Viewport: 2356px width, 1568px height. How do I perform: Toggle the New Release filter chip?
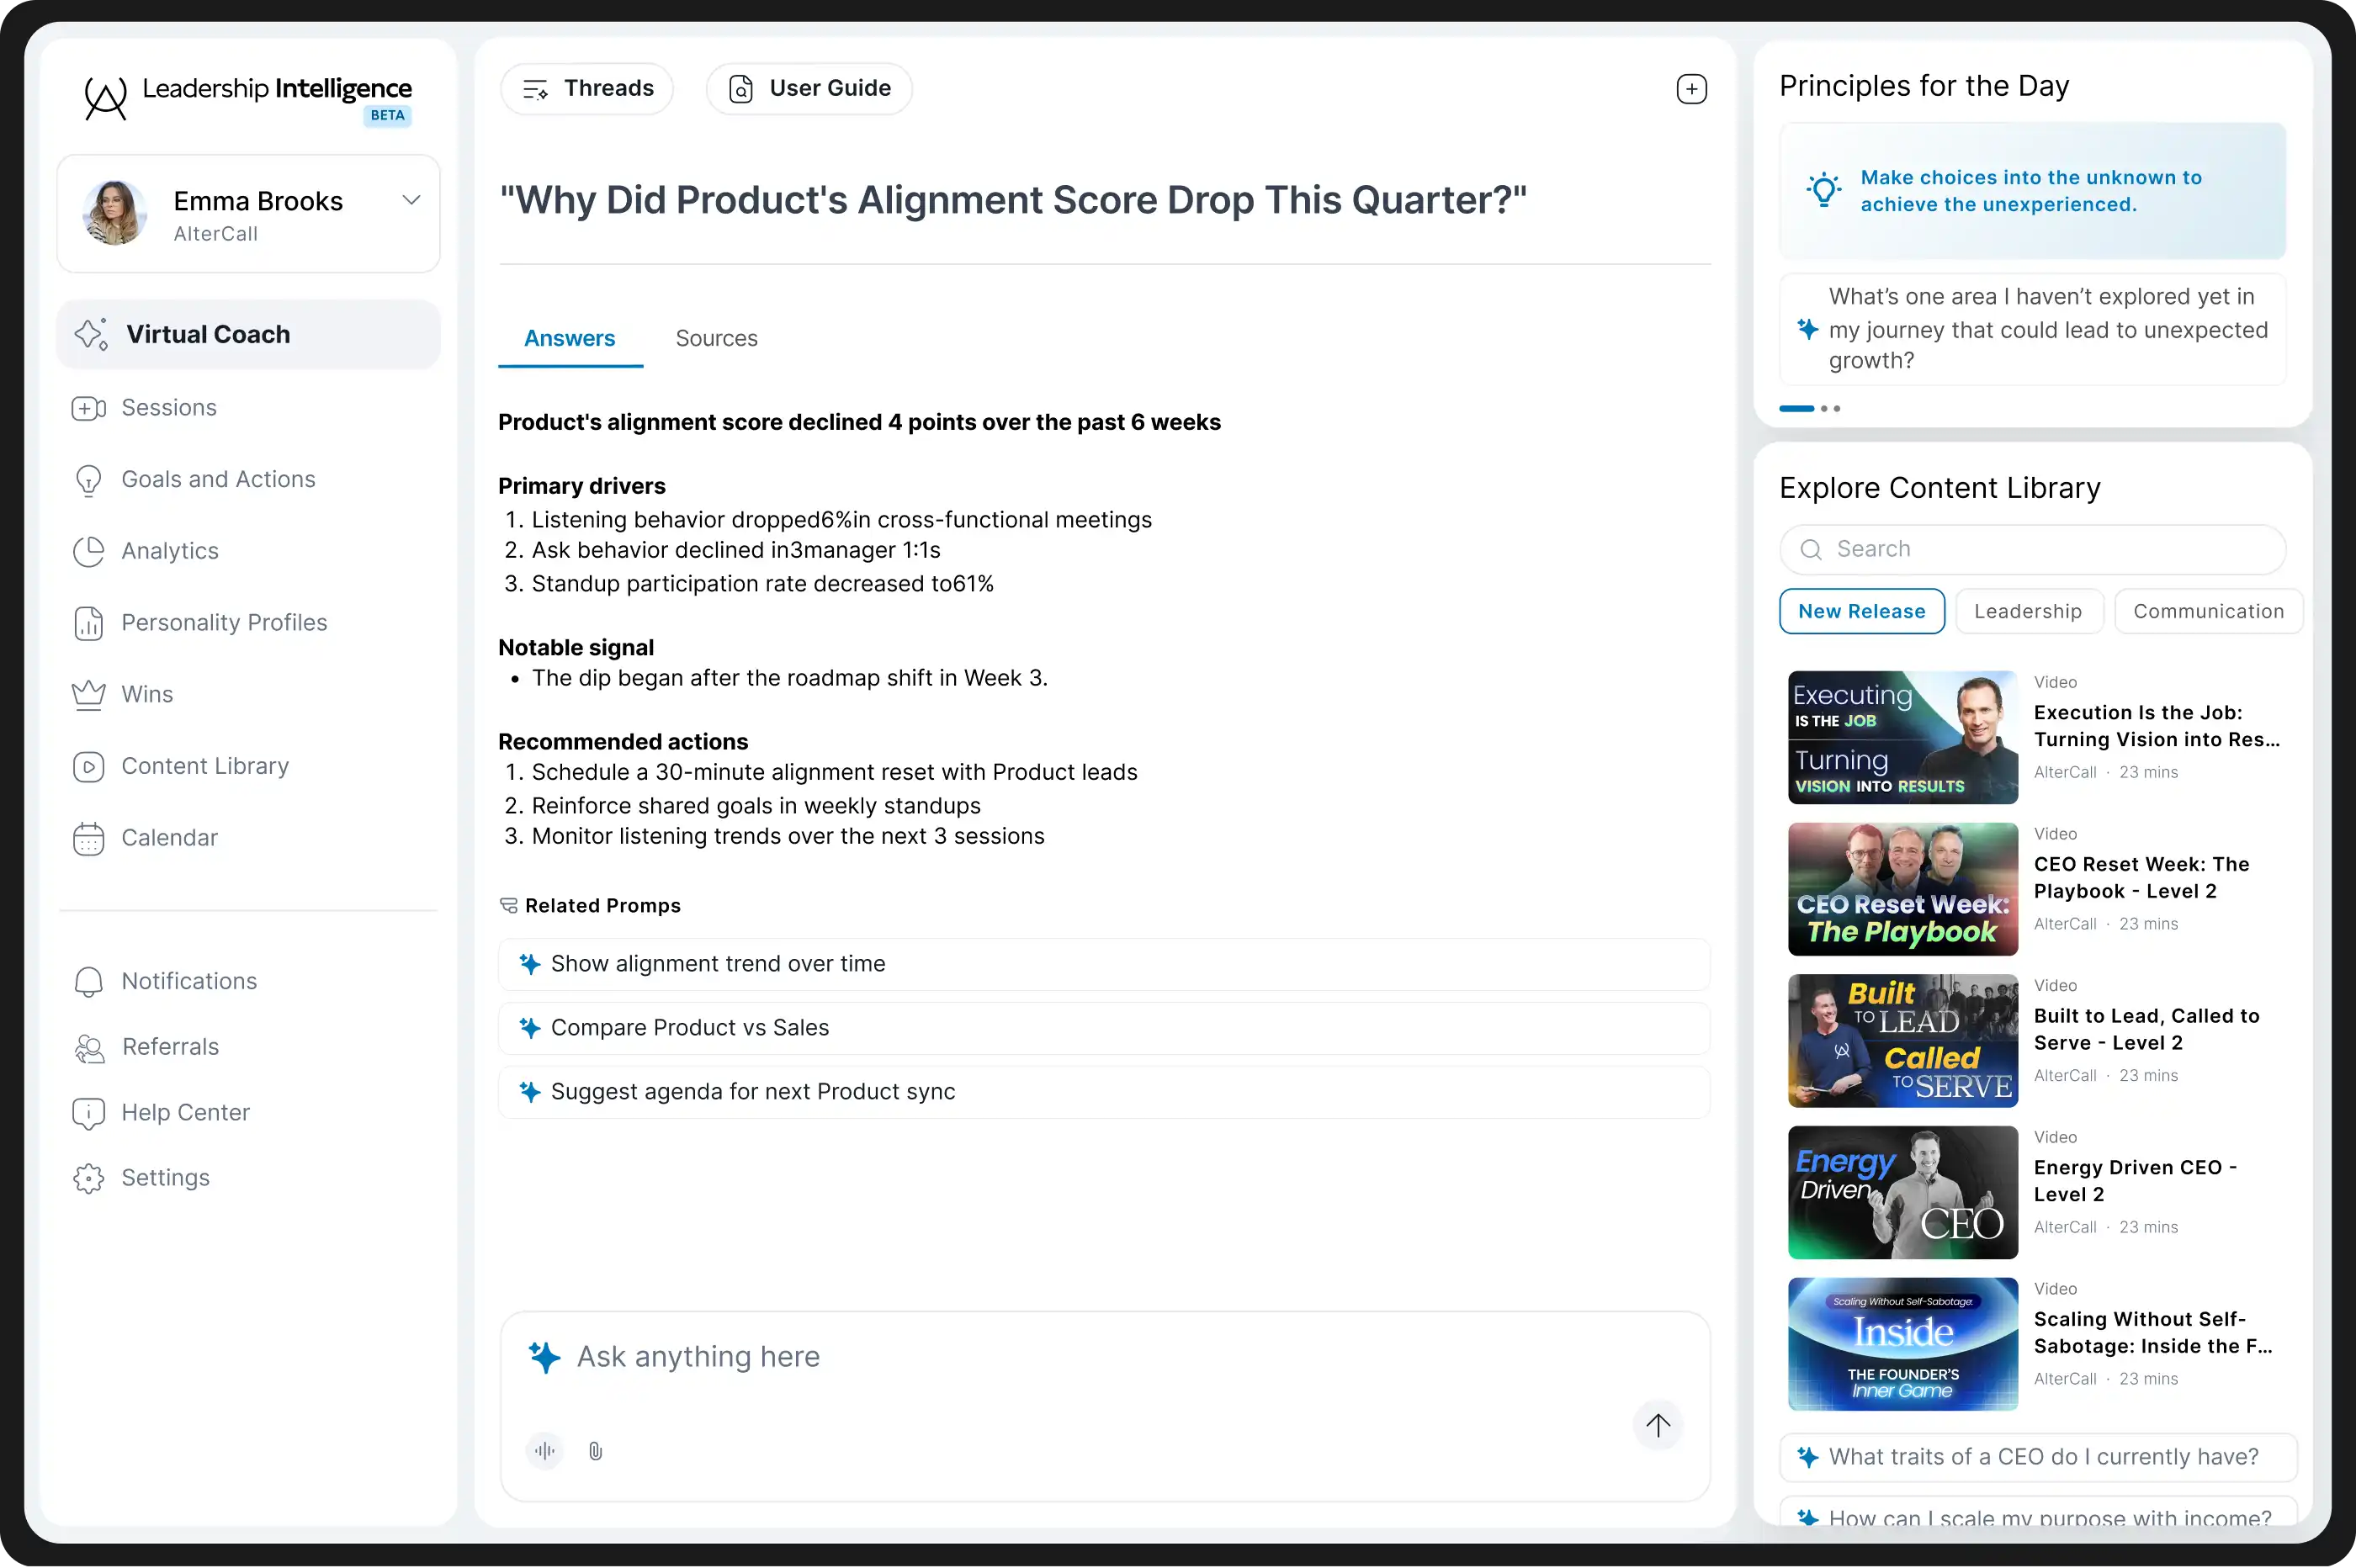(x=1861, y=611)
